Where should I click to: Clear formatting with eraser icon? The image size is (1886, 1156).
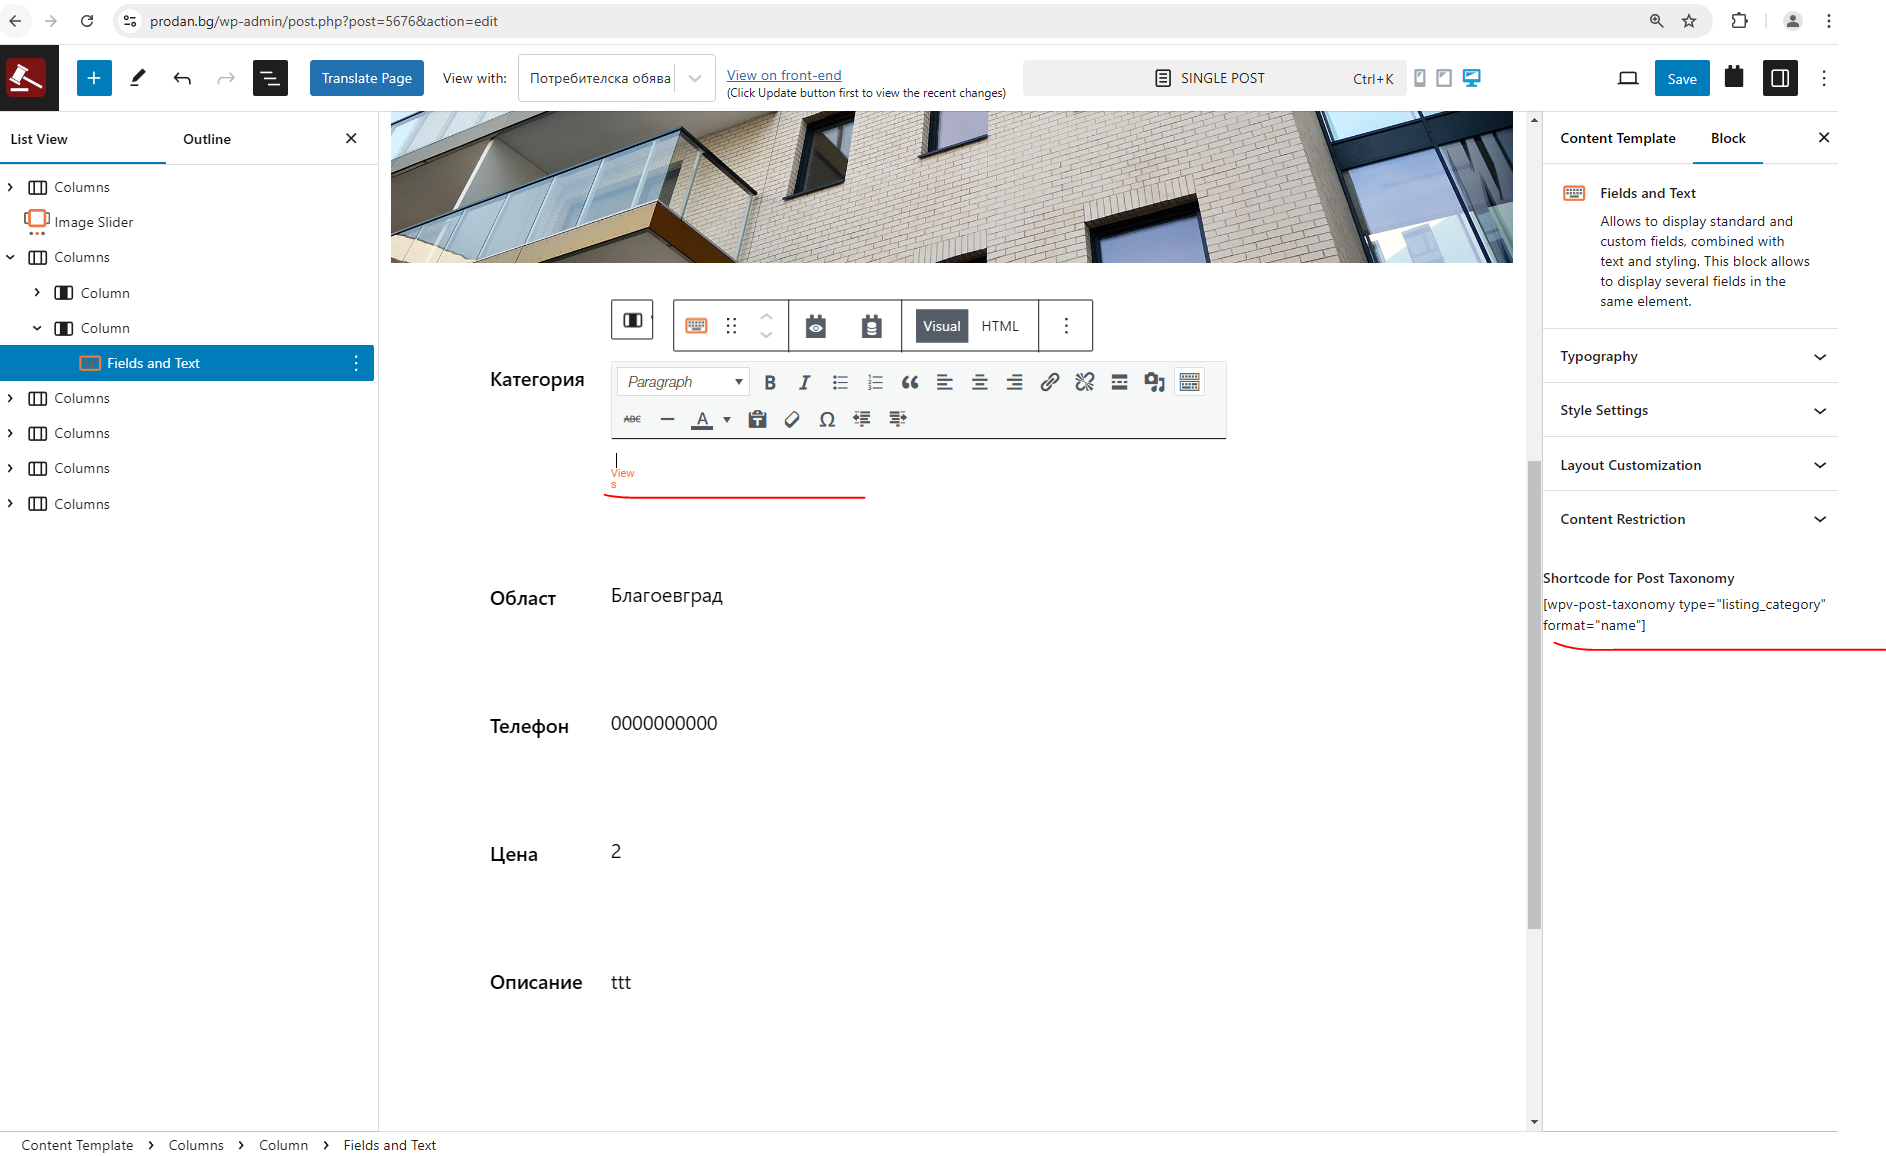coord(792,419)
